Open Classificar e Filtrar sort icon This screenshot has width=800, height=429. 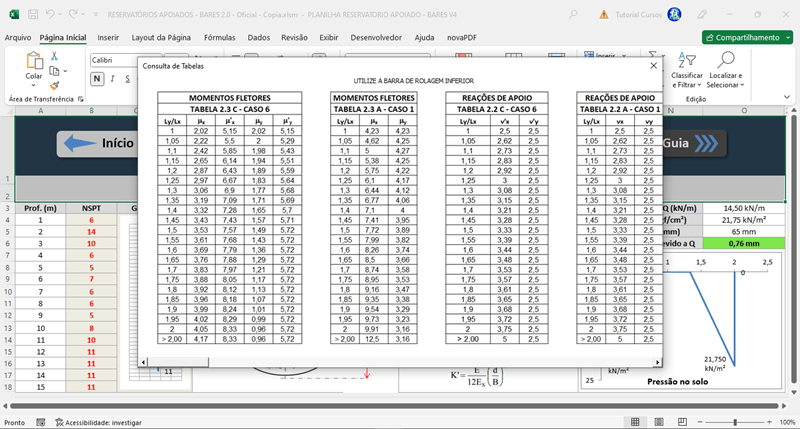(x=687, y=60)
